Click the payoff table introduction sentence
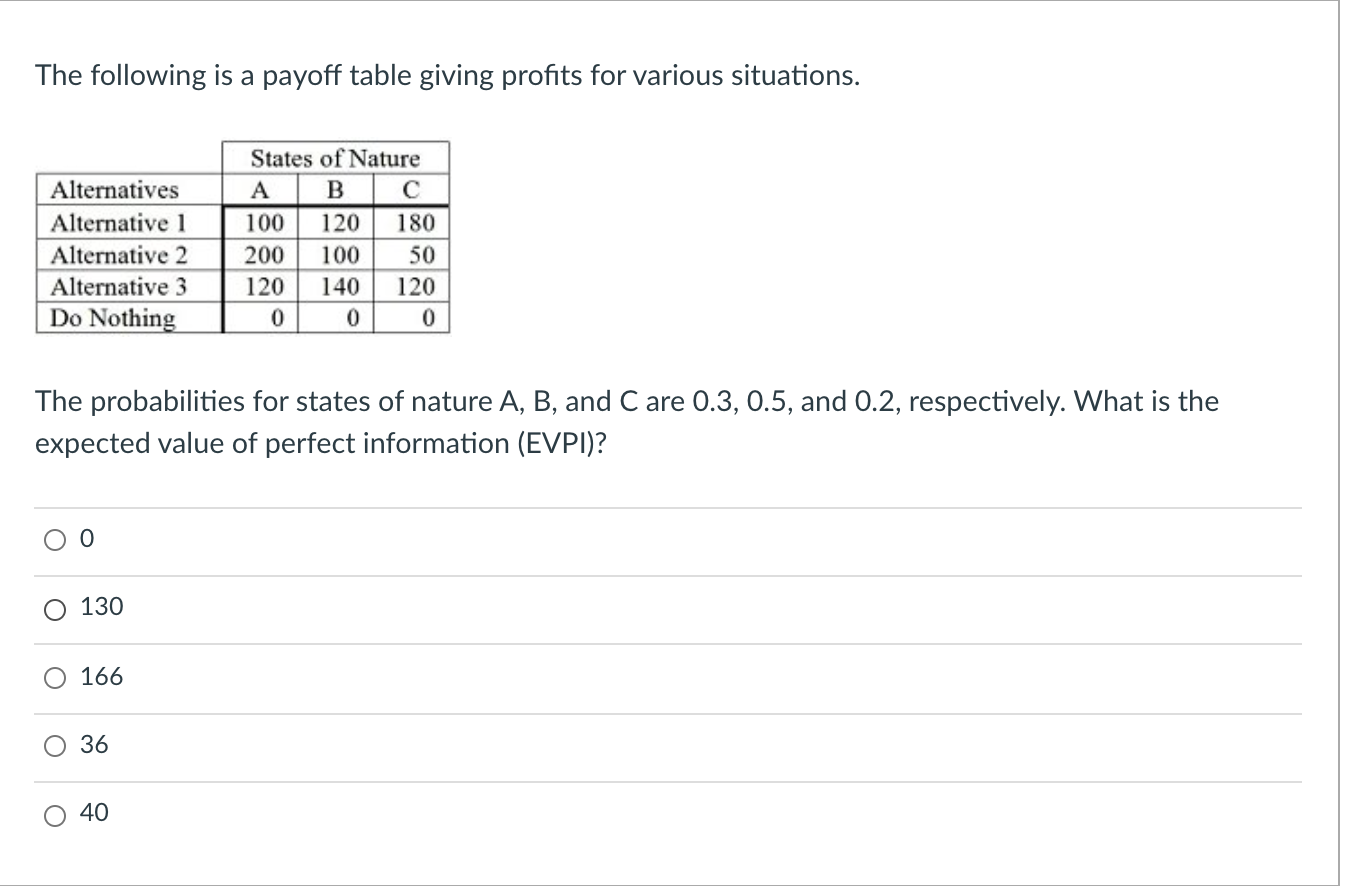1353x886 pixels. 446,75
